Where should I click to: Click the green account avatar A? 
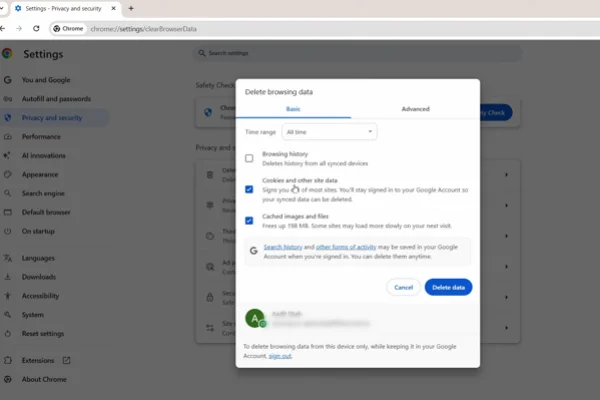(x=255, y=318)
